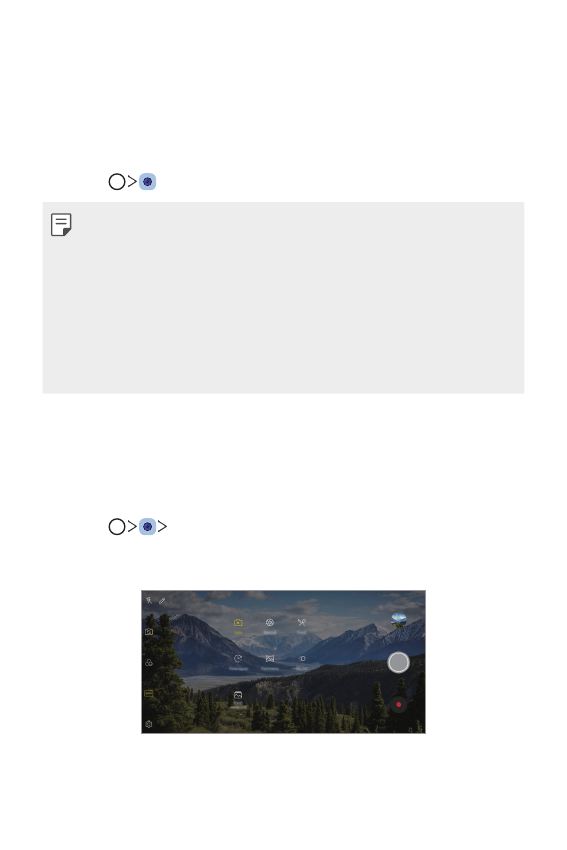Tap the round shutter button
Screen dimensions: 567x850
(x=398, y=662)
